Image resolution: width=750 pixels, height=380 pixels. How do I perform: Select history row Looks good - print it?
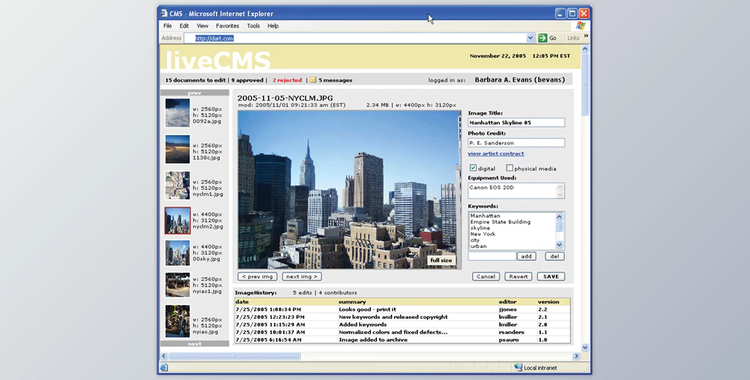pyautogui.click(x=402, y=310)
